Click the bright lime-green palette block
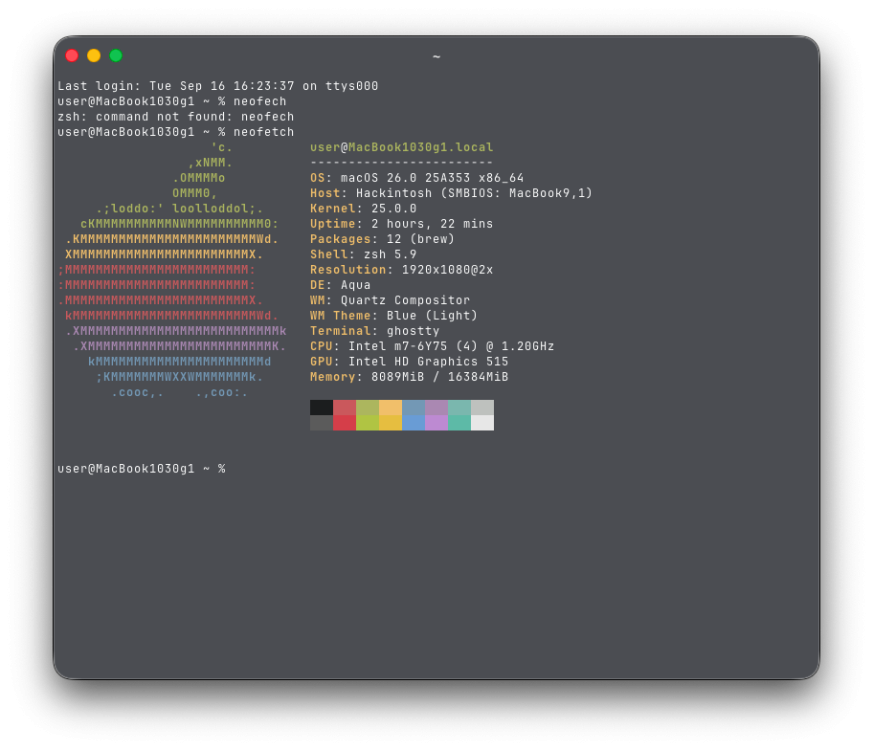The image size is (873, 750). [367, 423]
